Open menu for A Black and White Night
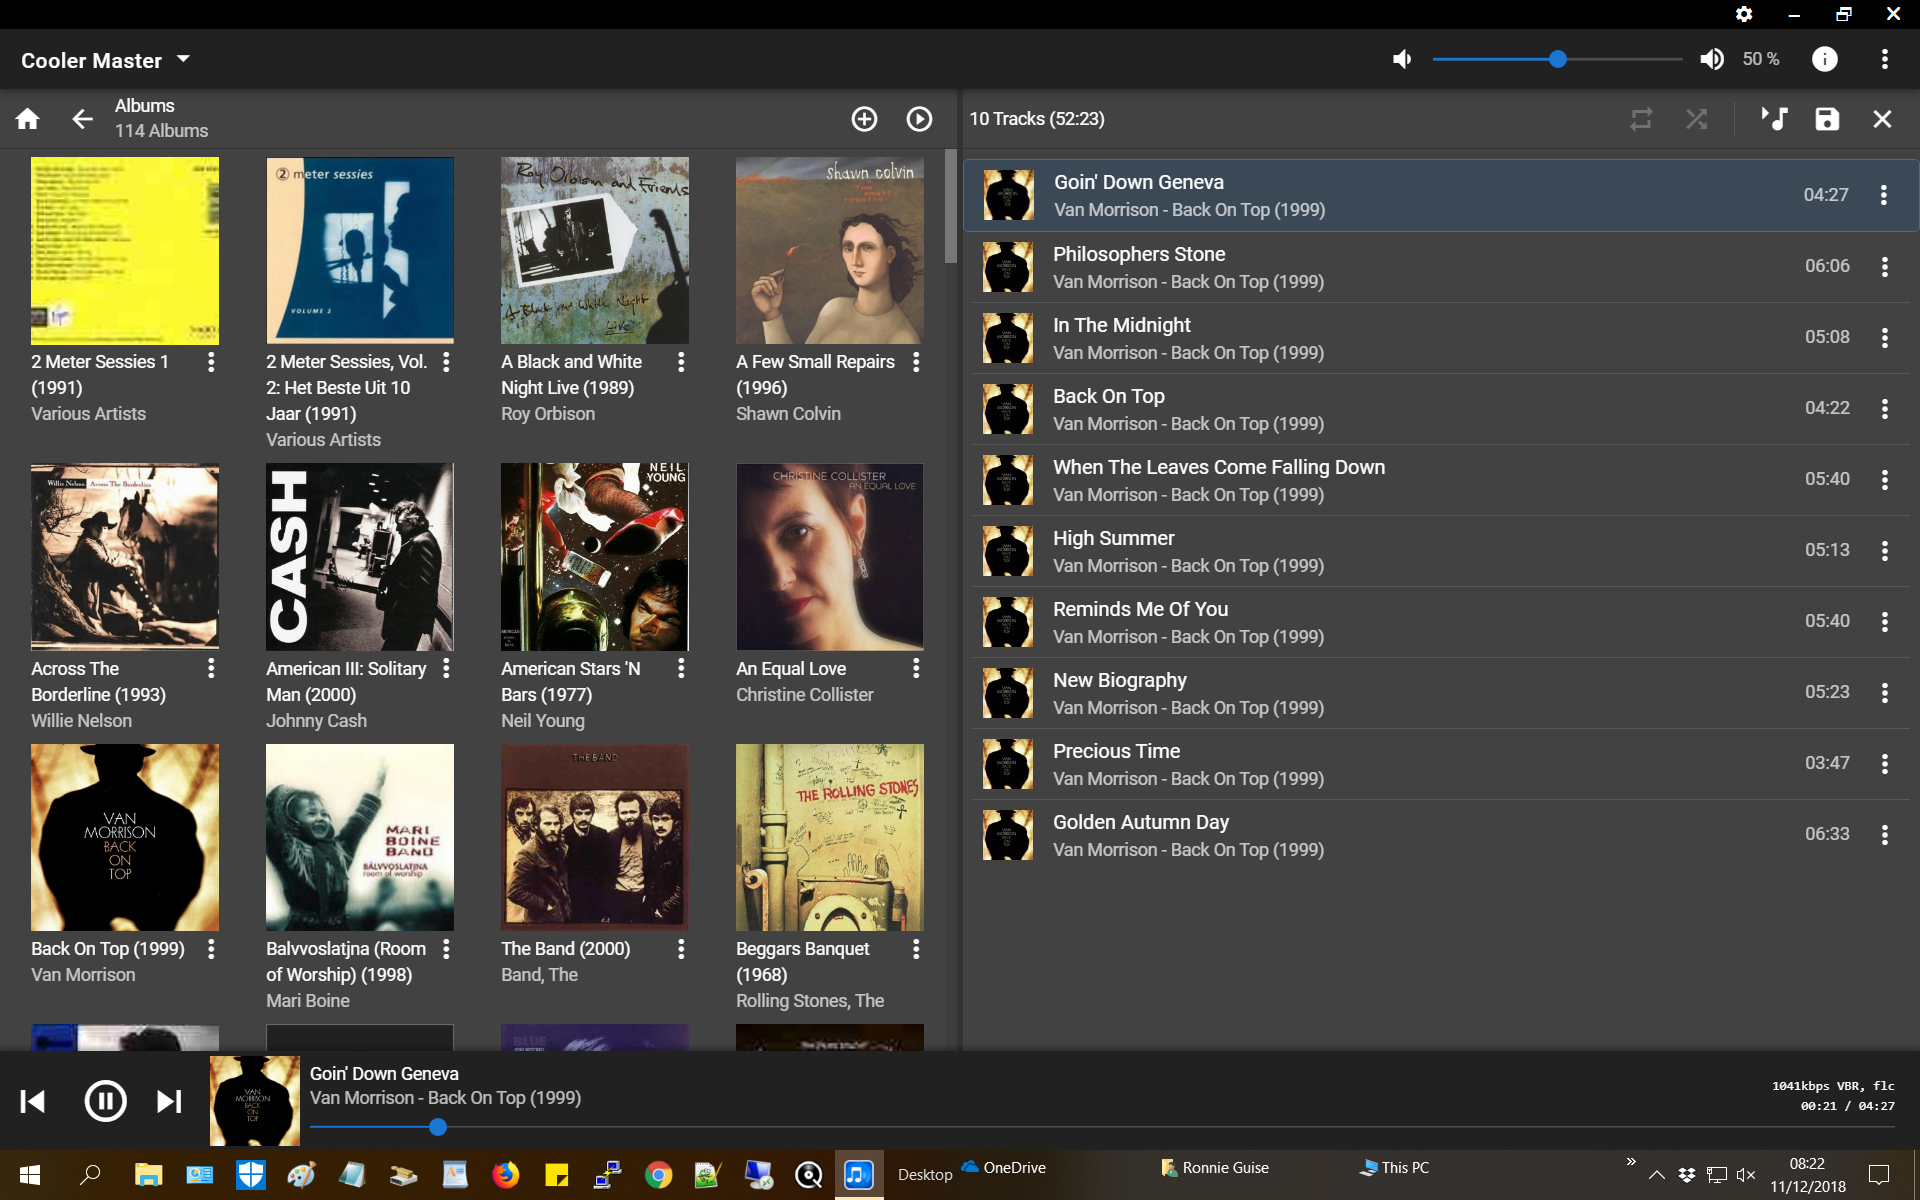The width and height of the screenshot is (1920, 1200). point(681,362)
